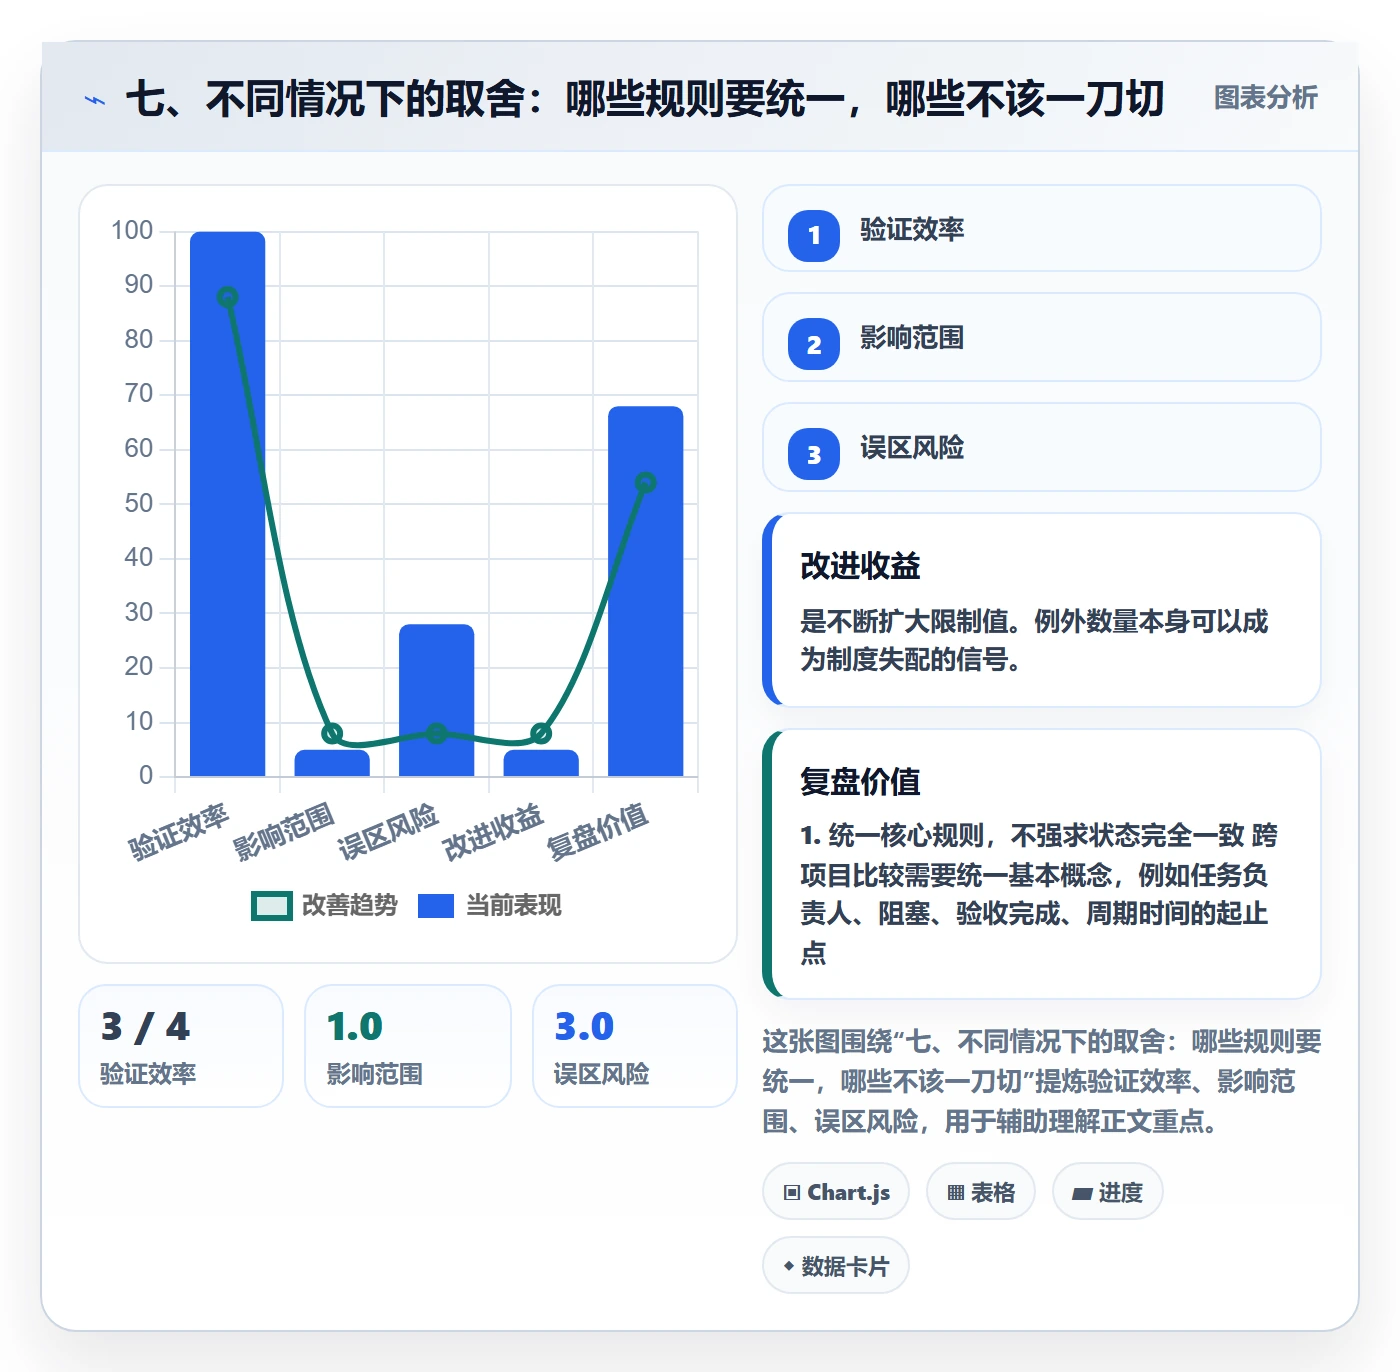Click the number 1 badge for 验证效率
Screen dimensions: 1400x1372
(x=814, y=236)
